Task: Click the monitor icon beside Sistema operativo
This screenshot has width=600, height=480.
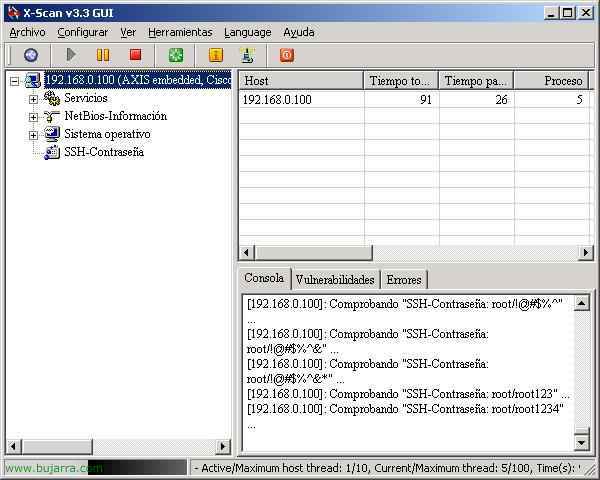Action: pos(52,134)
